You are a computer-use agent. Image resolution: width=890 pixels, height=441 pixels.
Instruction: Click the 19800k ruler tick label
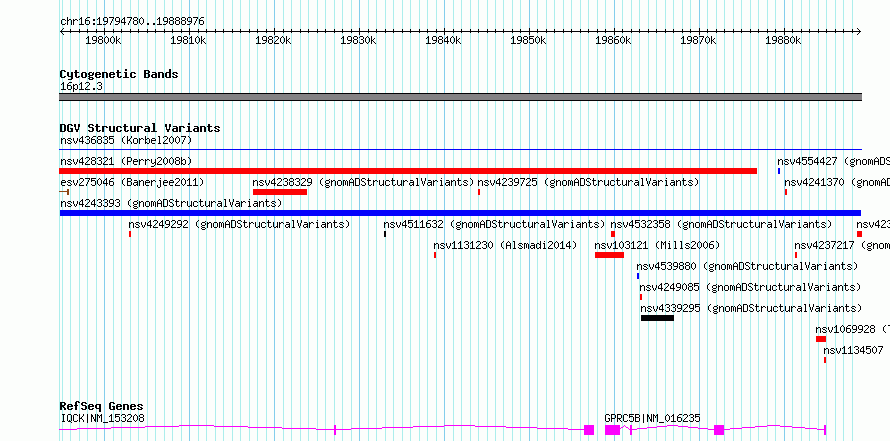[103, 41]
